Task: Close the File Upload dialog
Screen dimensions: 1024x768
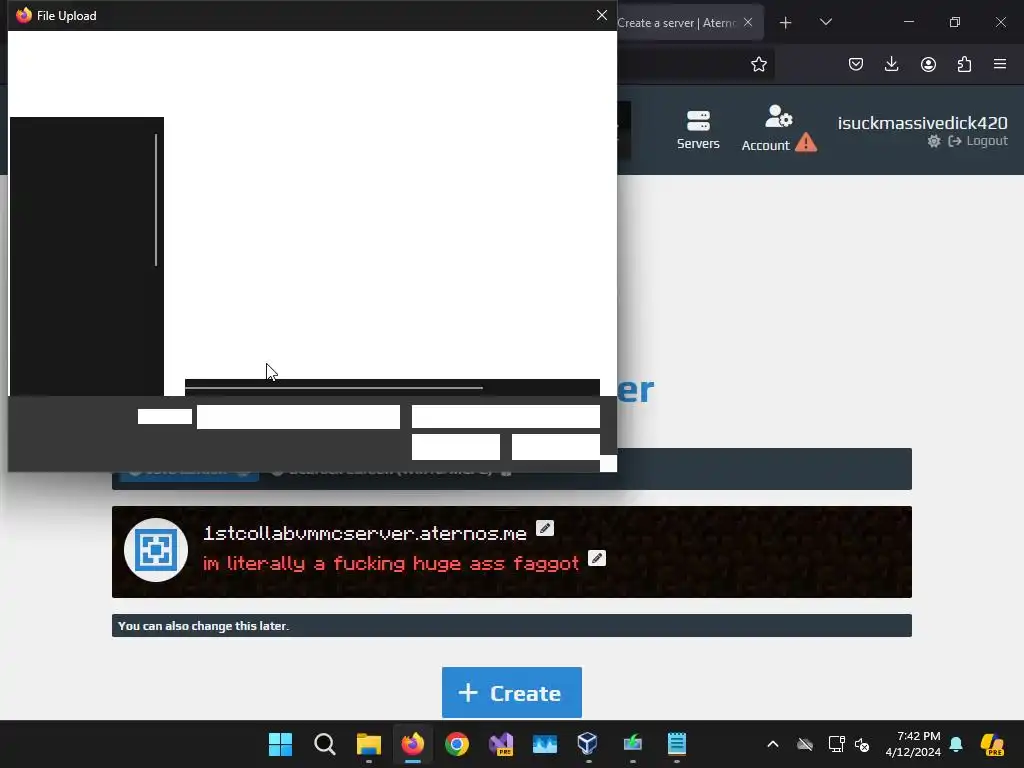Action: pyautogui.click(x=601, y=15)
